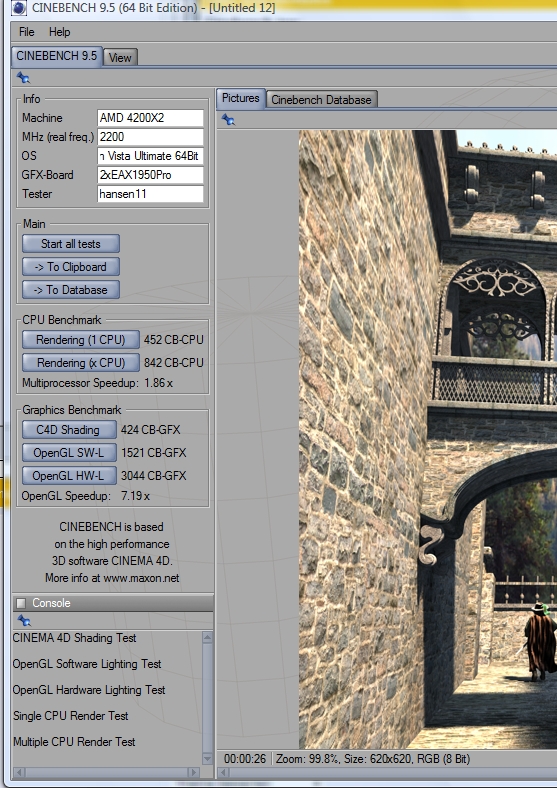Click the OS input field
This screenshot has height=788, width=557.
(150, 156)
